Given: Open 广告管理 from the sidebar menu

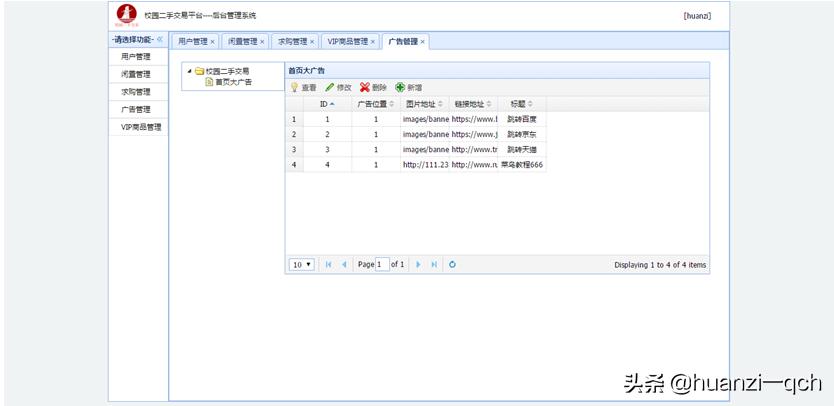Looking at the screenshot, I should [x=138, y=110].
